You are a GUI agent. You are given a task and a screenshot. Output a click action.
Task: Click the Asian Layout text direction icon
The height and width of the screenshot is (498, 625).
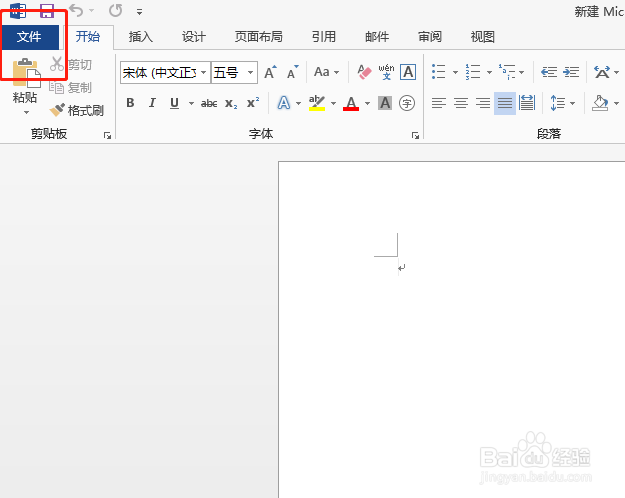coord(602,72)
